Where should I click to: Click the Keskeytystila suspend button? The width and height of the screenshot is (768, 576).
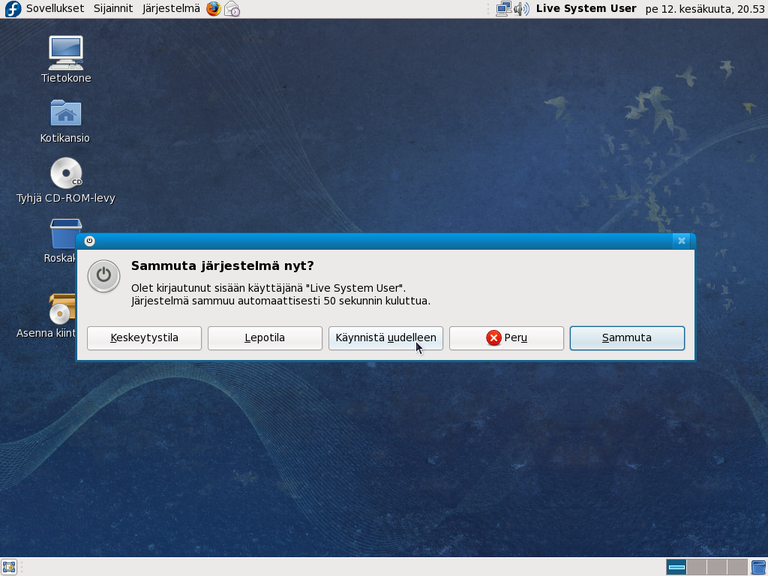tap(144, 338)
